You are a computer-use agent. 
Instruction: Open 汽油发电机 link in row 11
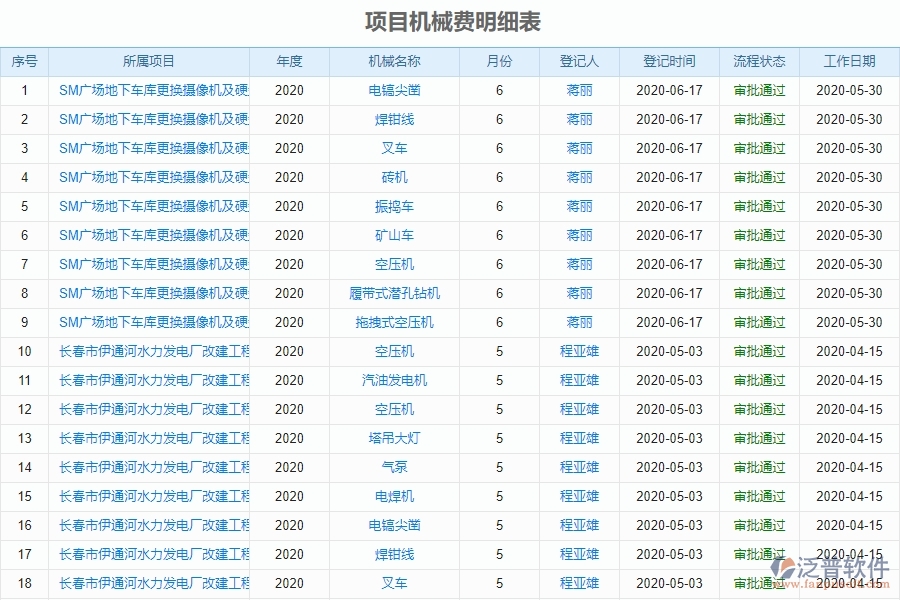[x=396, y=380]
